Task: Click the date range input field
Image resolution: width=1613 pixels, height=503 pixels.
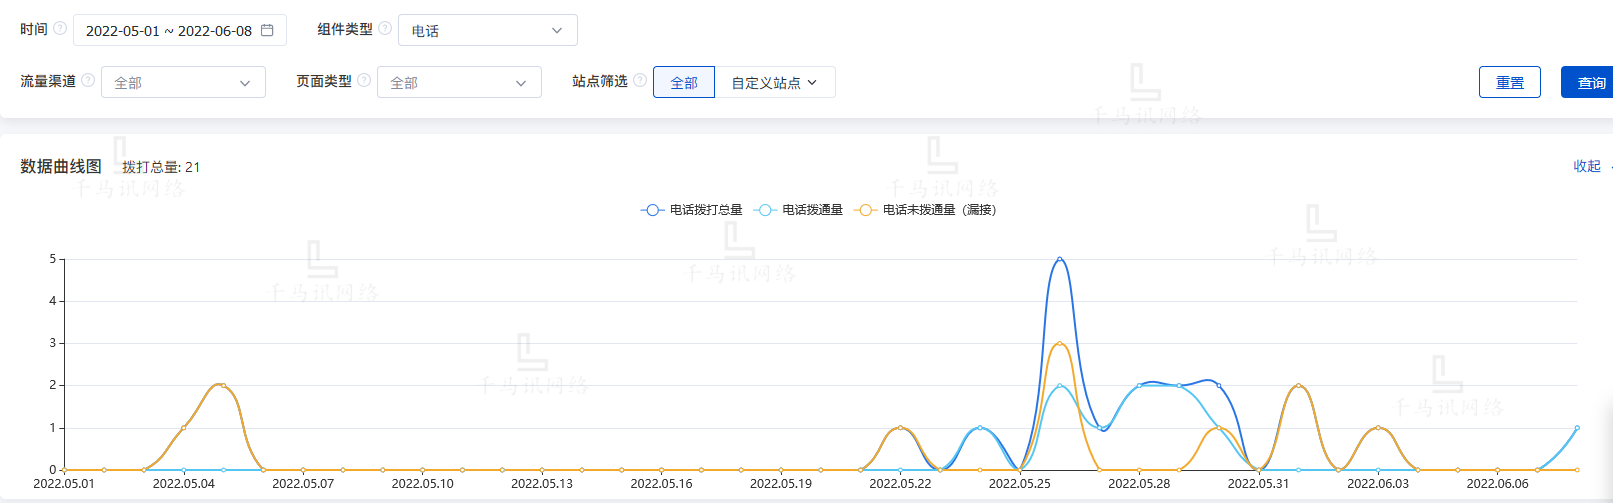Action: [x=168, y=30]
